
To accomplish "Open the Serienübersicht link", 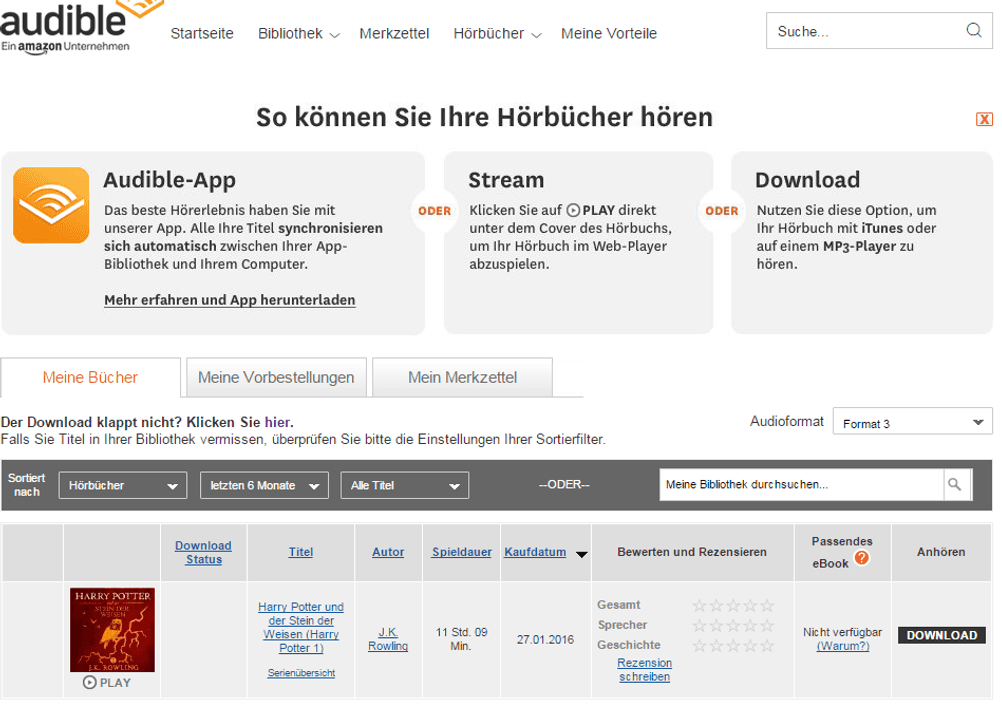I will click(301, 673).
